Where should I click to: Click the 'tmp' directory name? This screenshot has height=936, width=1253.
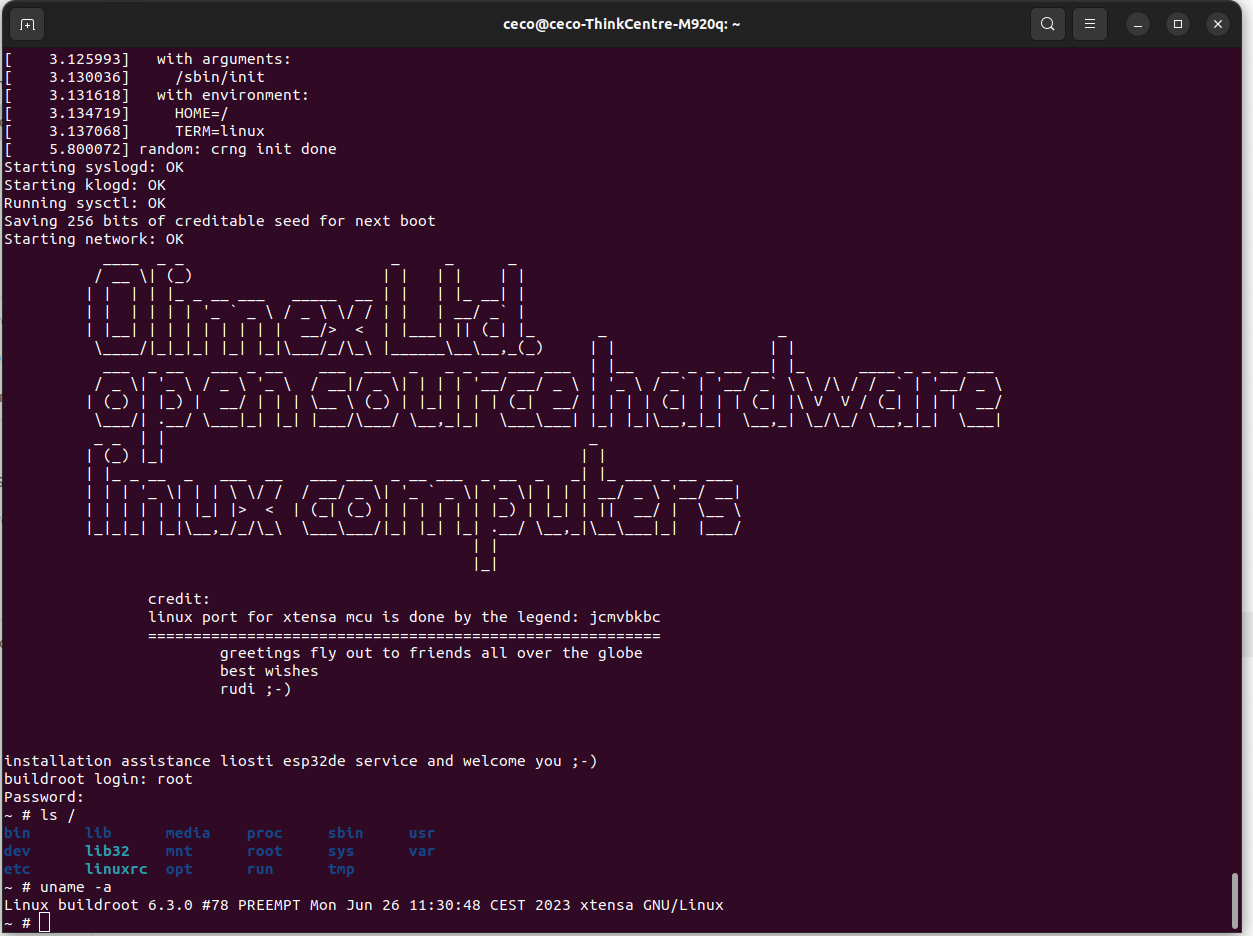tap(341, 869)
